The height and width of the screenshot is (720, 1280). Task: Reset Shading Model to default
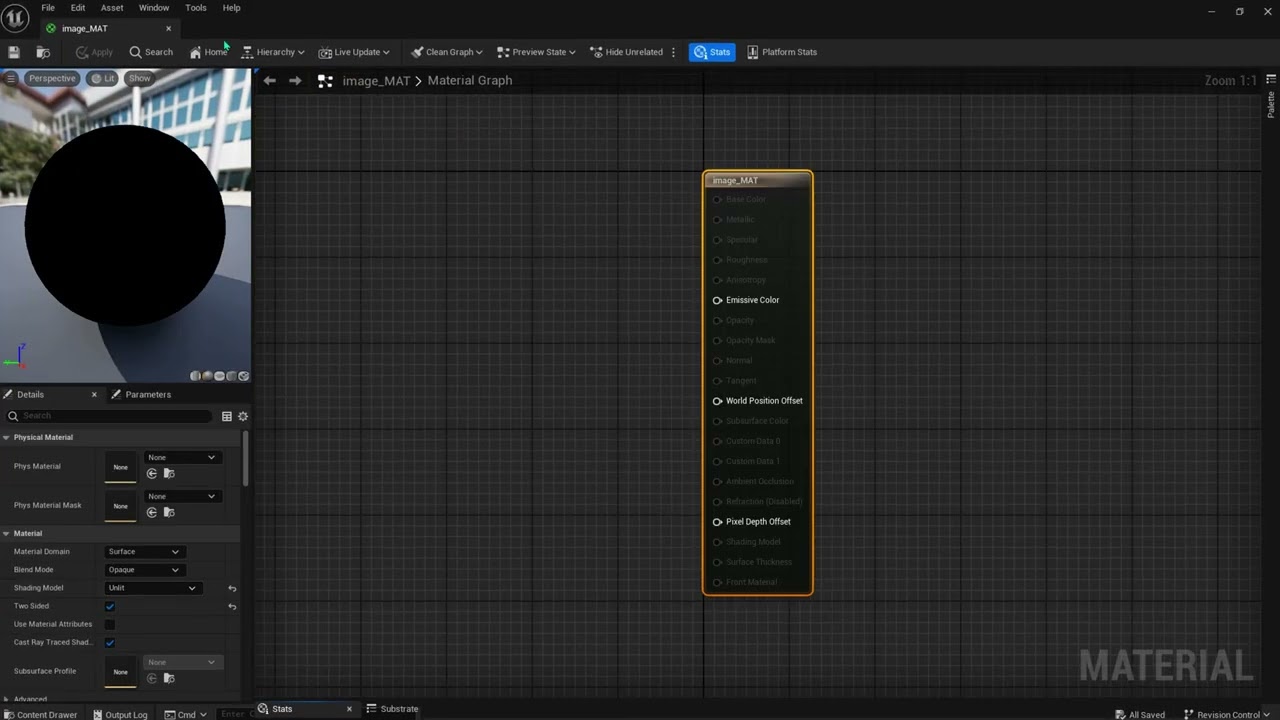point(232,589)
